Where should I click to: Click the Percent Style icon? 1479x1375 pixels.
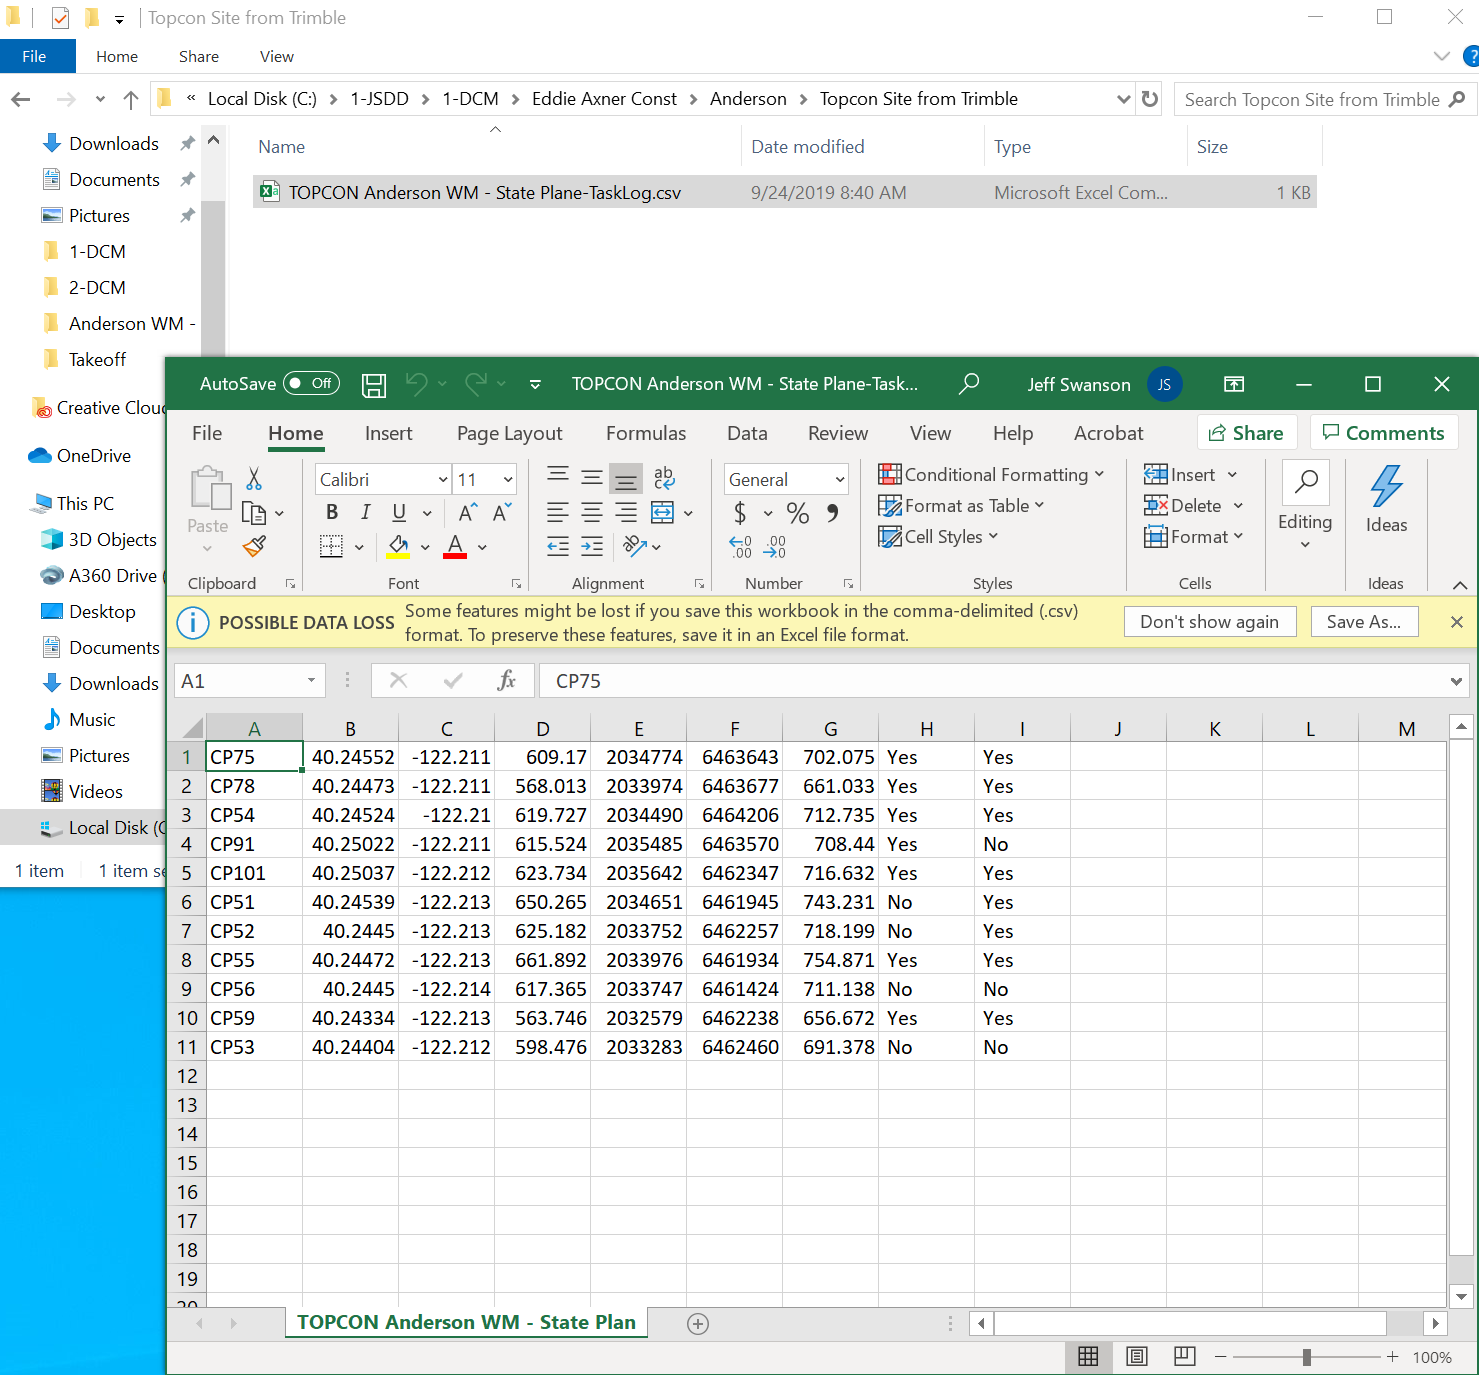click(797, 514)
